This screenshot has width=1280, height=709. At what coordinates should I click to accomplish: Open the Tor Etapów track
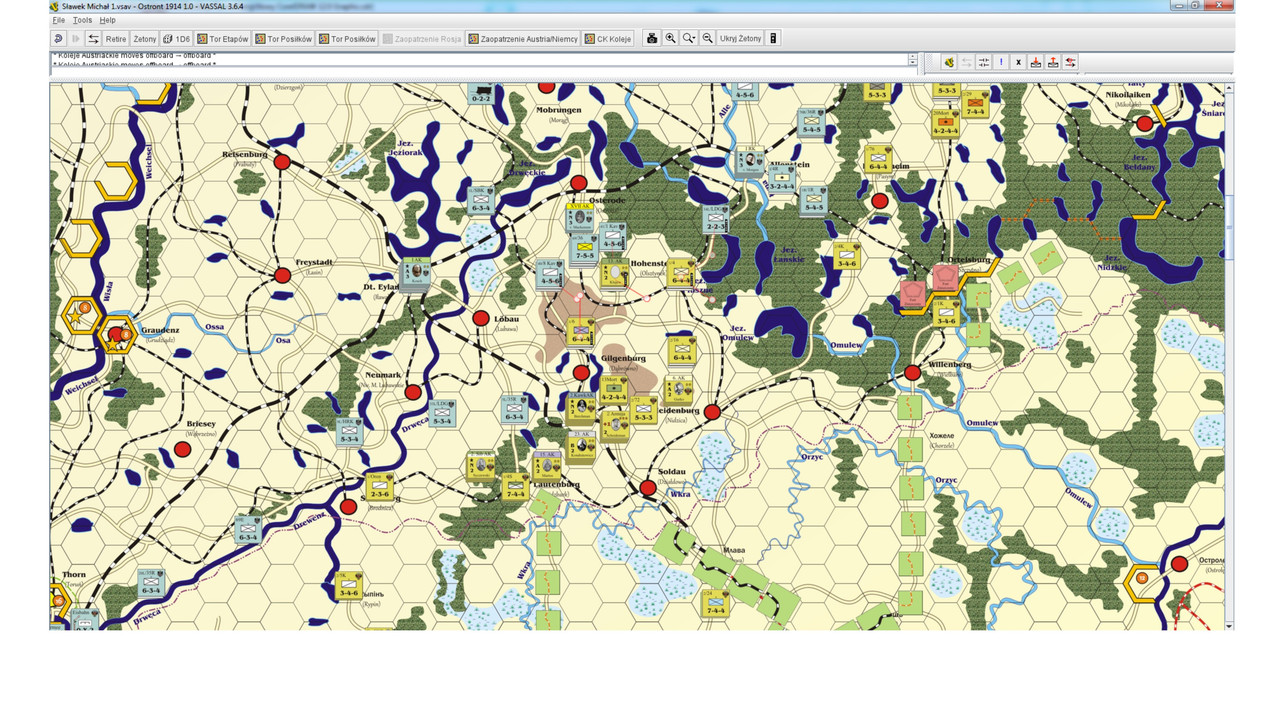pos(223,39)
